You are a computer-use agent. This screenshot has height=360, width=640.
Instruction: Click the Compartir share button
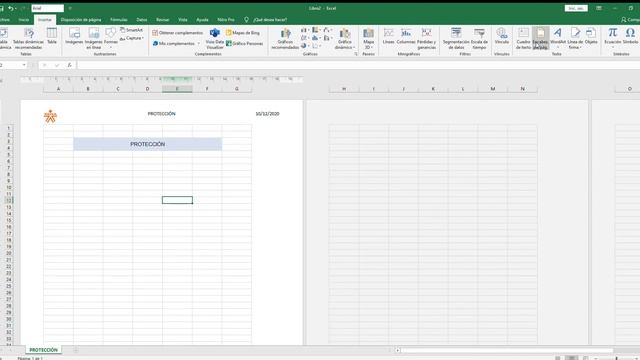tap(631, 20)
